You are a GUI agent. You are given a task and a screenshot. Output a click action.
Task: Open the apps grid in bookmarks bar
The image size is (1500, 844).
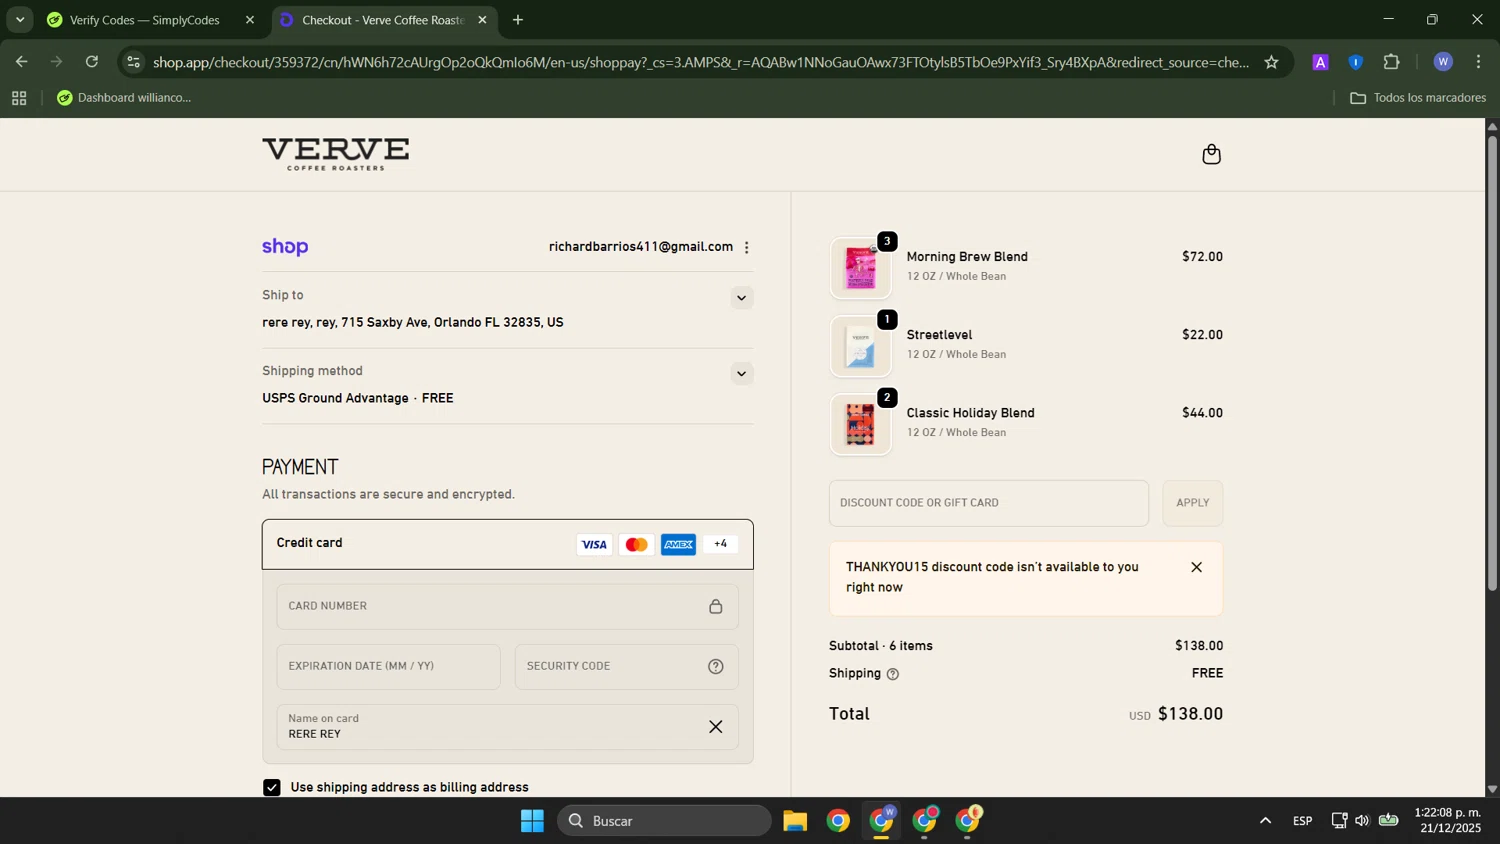pos(18,98)
